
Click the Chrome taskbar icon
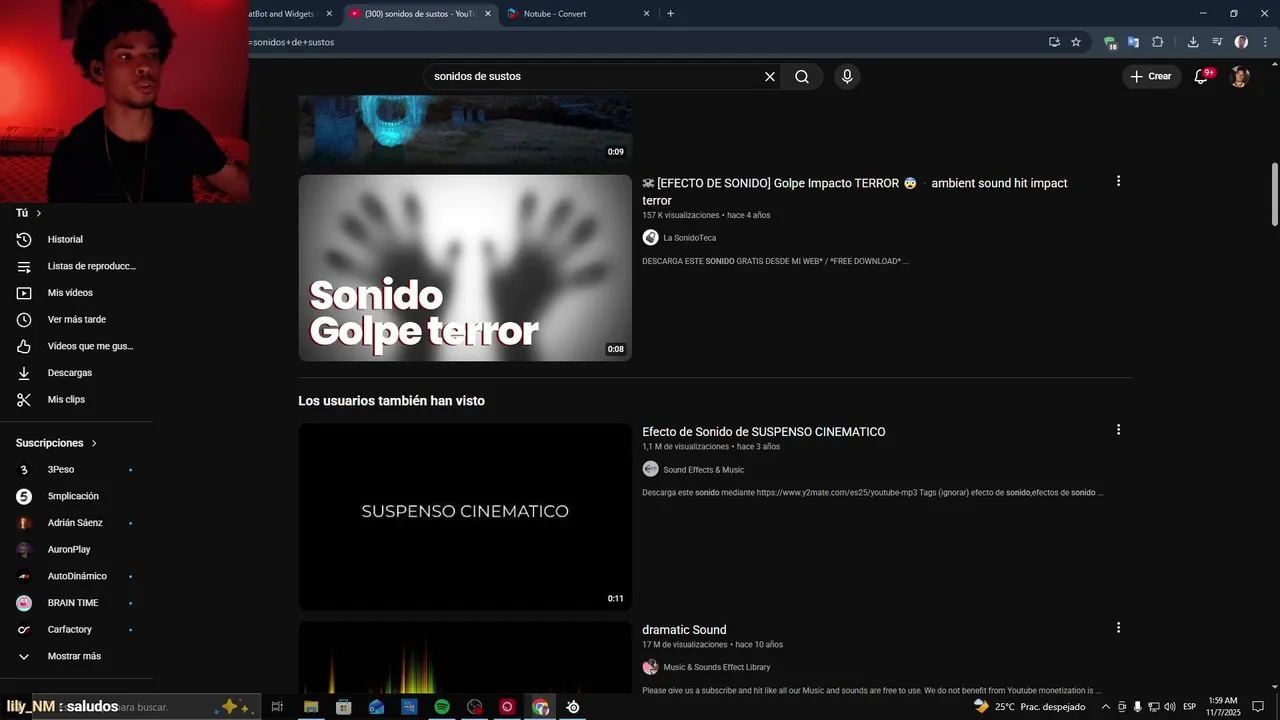pos(540,707)
